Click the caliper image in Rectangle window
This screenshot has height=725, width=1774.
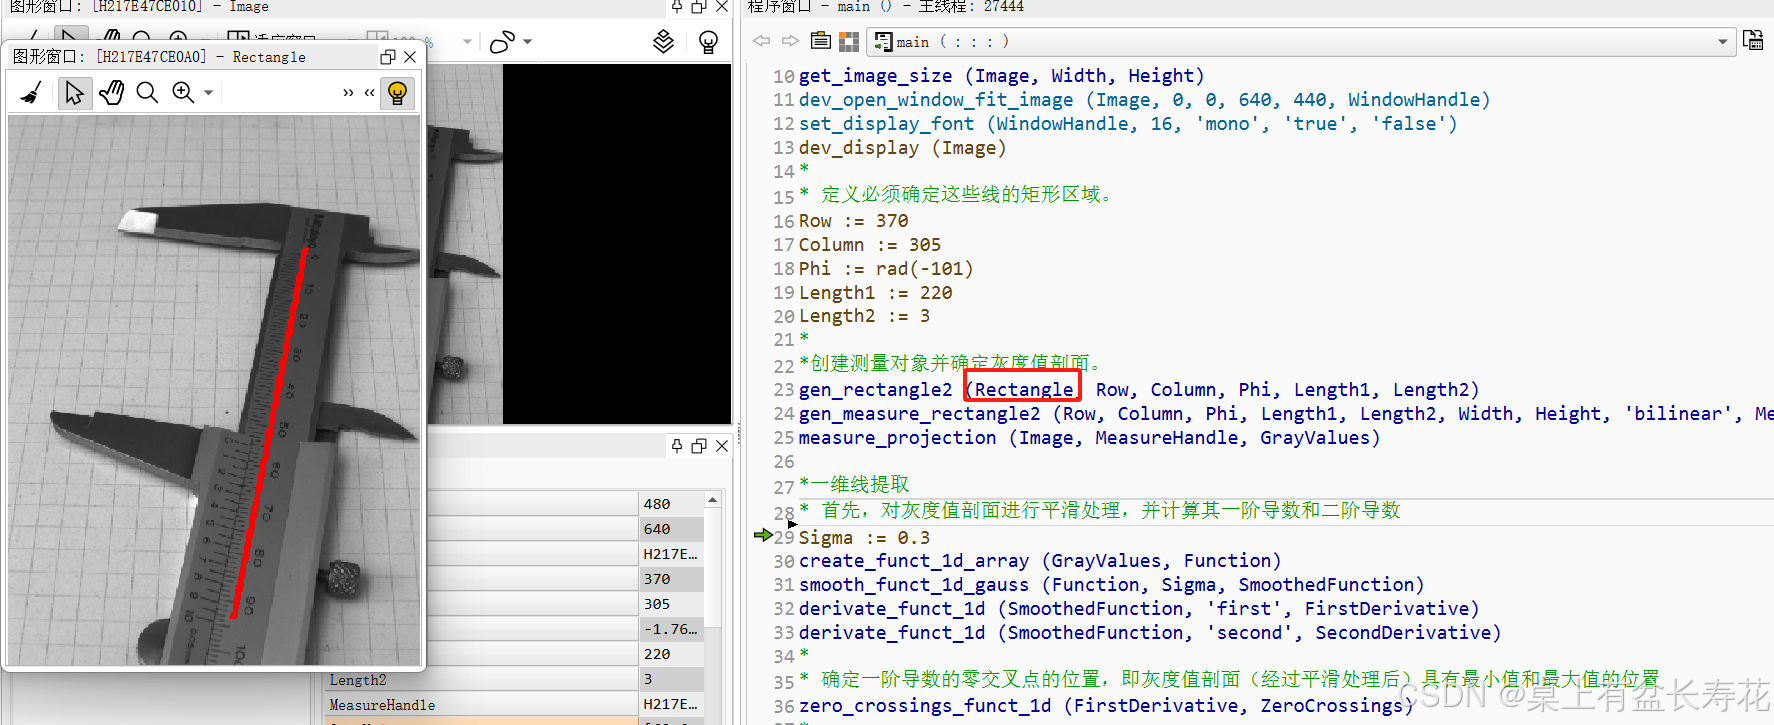(214, 390)
